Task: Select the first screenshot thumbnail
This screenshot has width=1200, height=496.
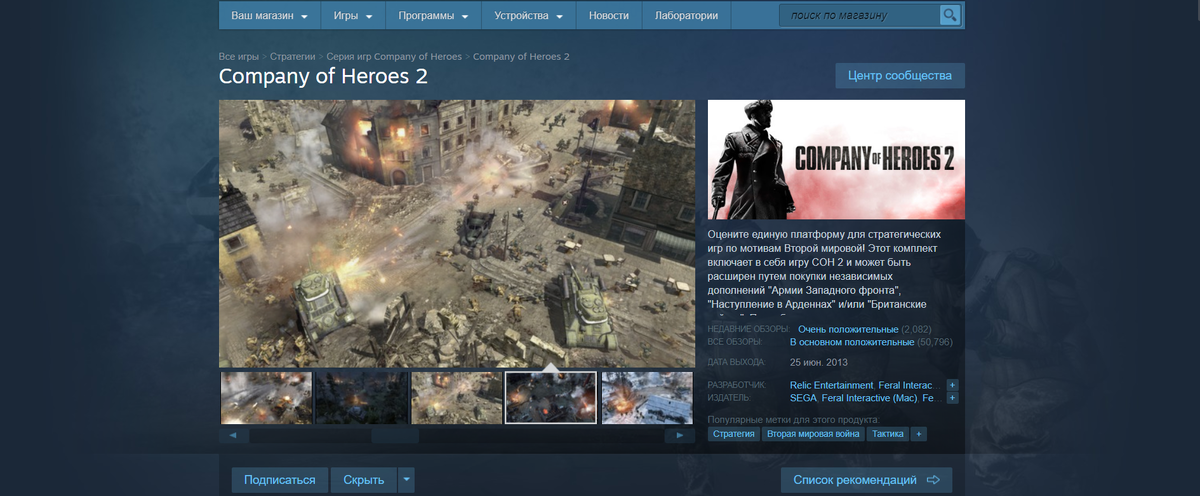Action: [x=266, y=398]
